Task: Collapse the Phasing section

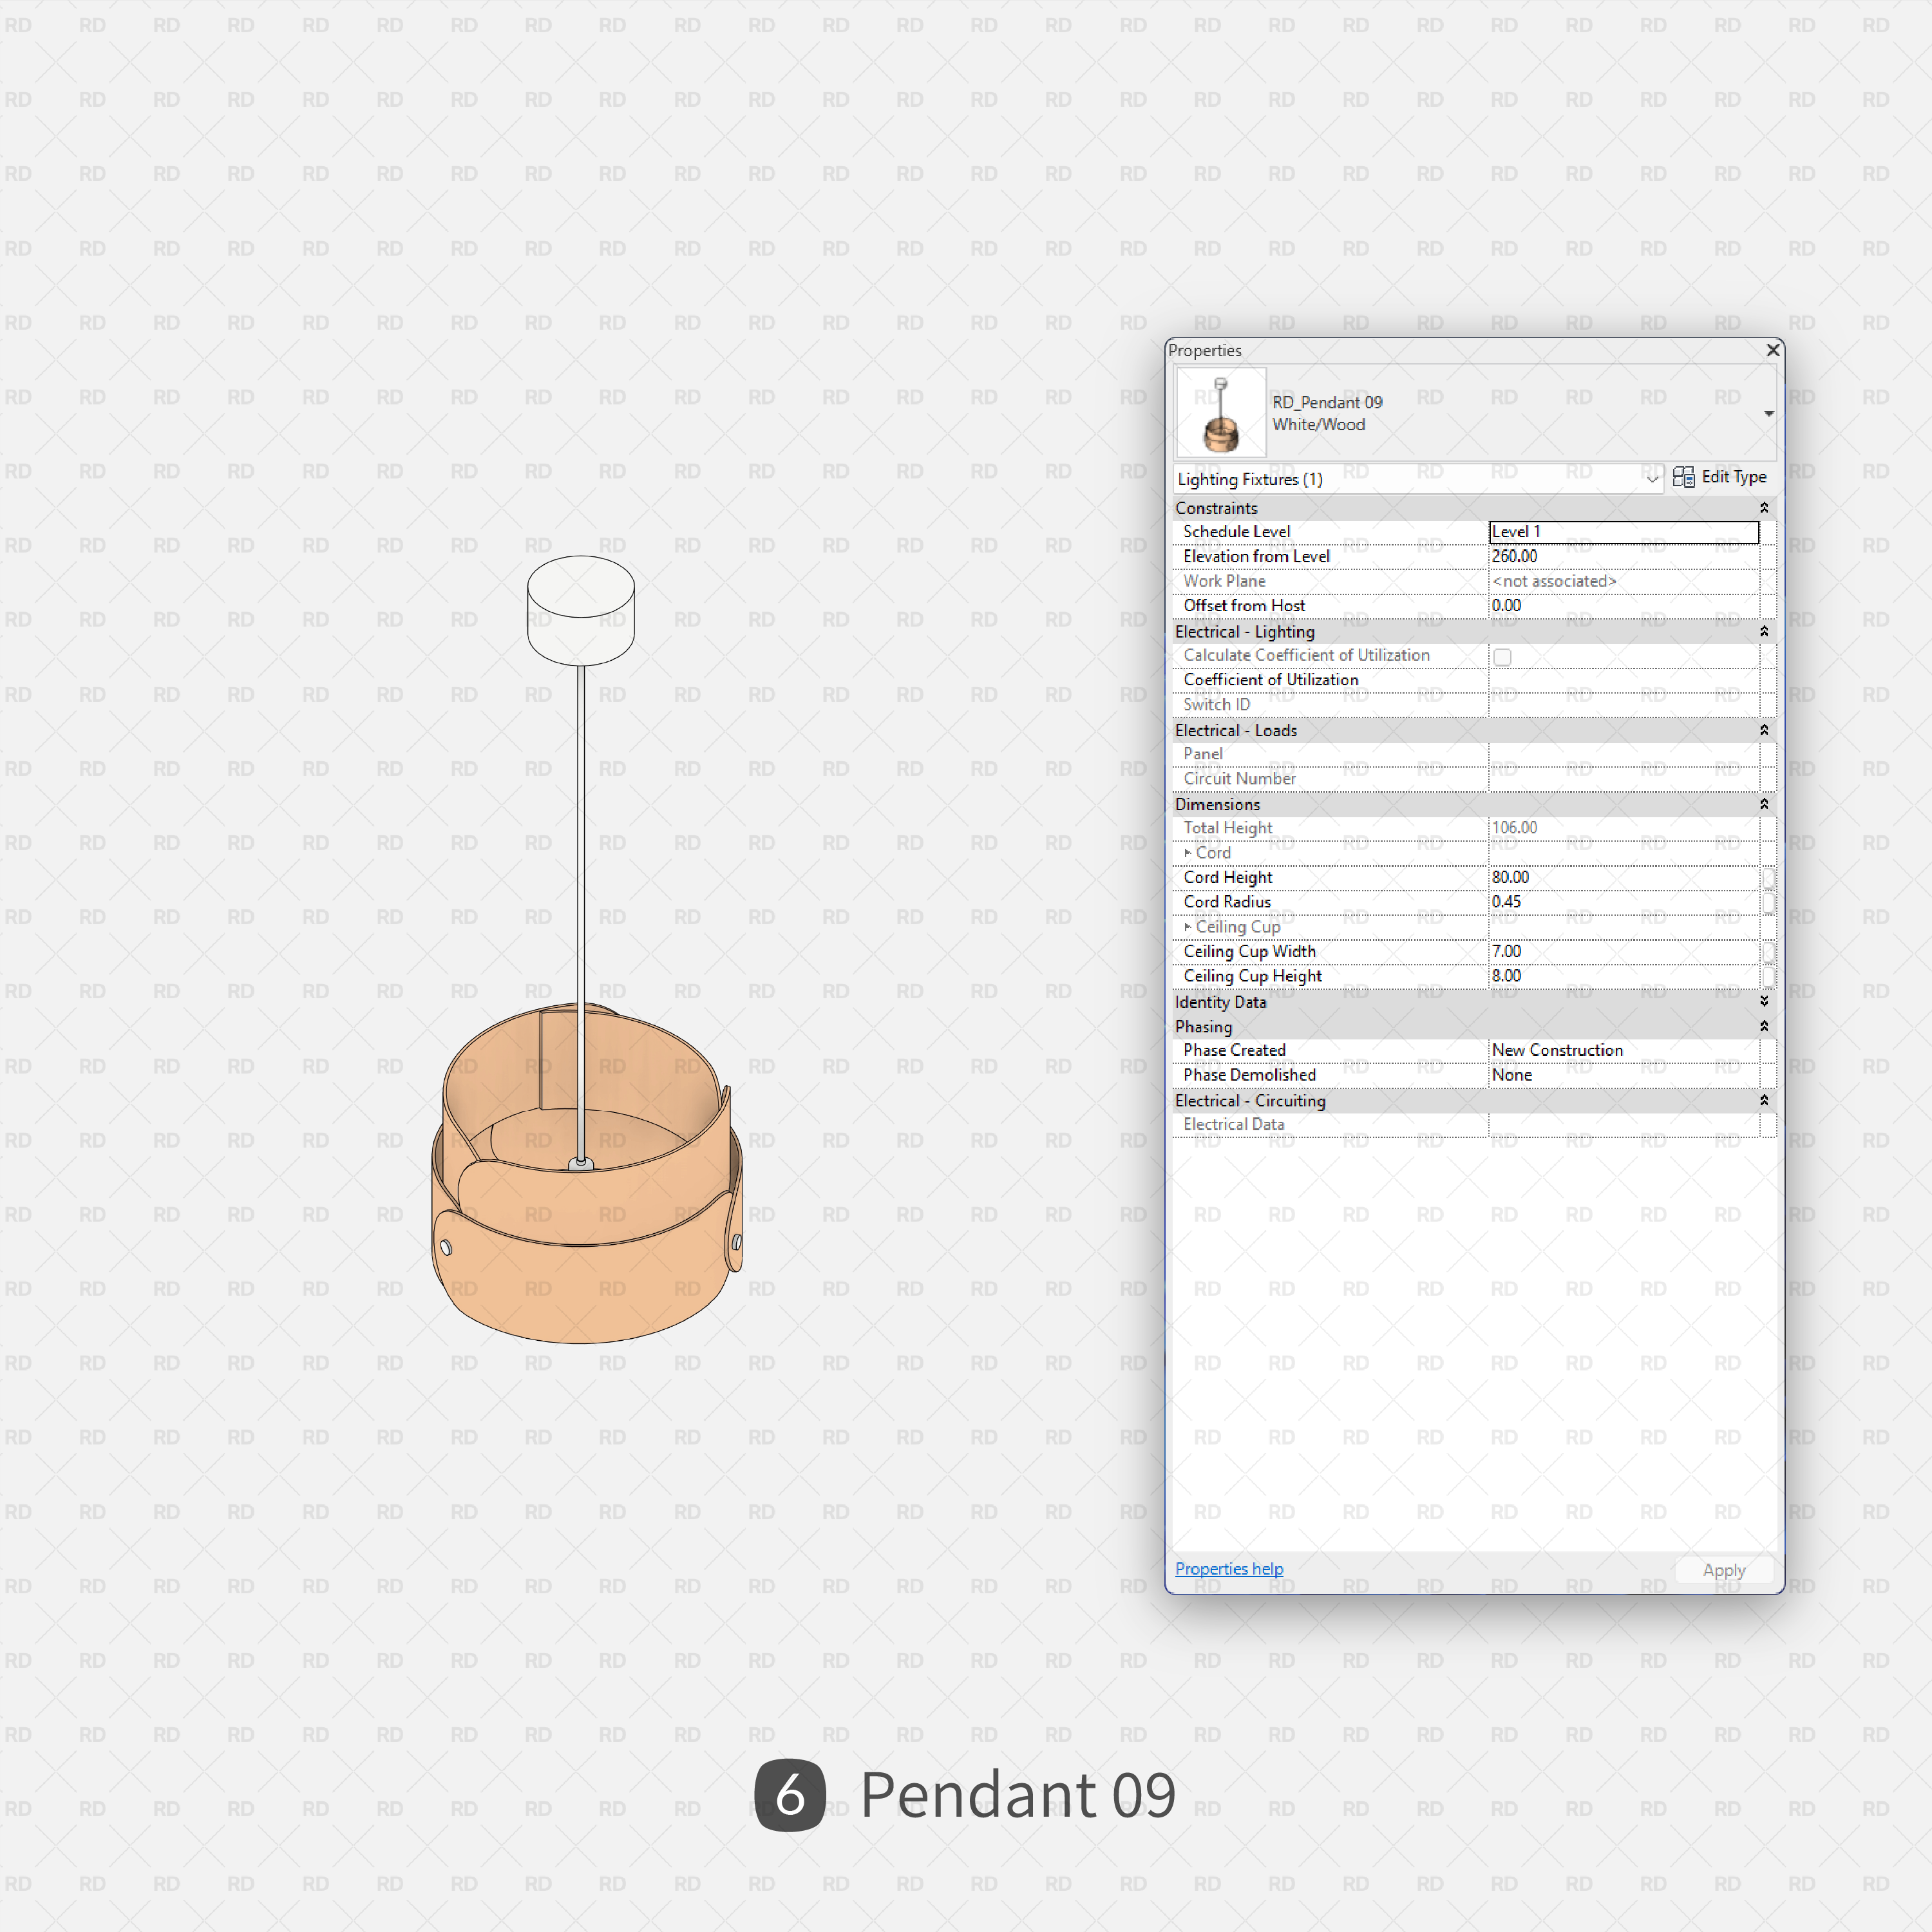Action: coord(1764,1026)
